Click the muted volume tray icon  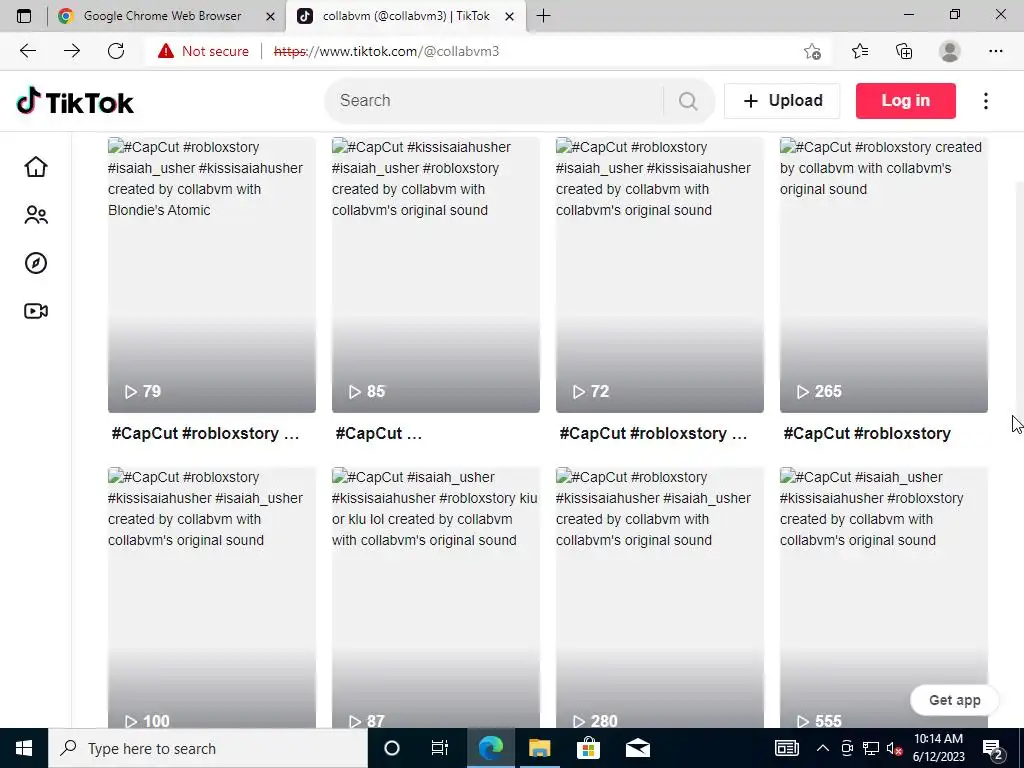tap(894, 748)
